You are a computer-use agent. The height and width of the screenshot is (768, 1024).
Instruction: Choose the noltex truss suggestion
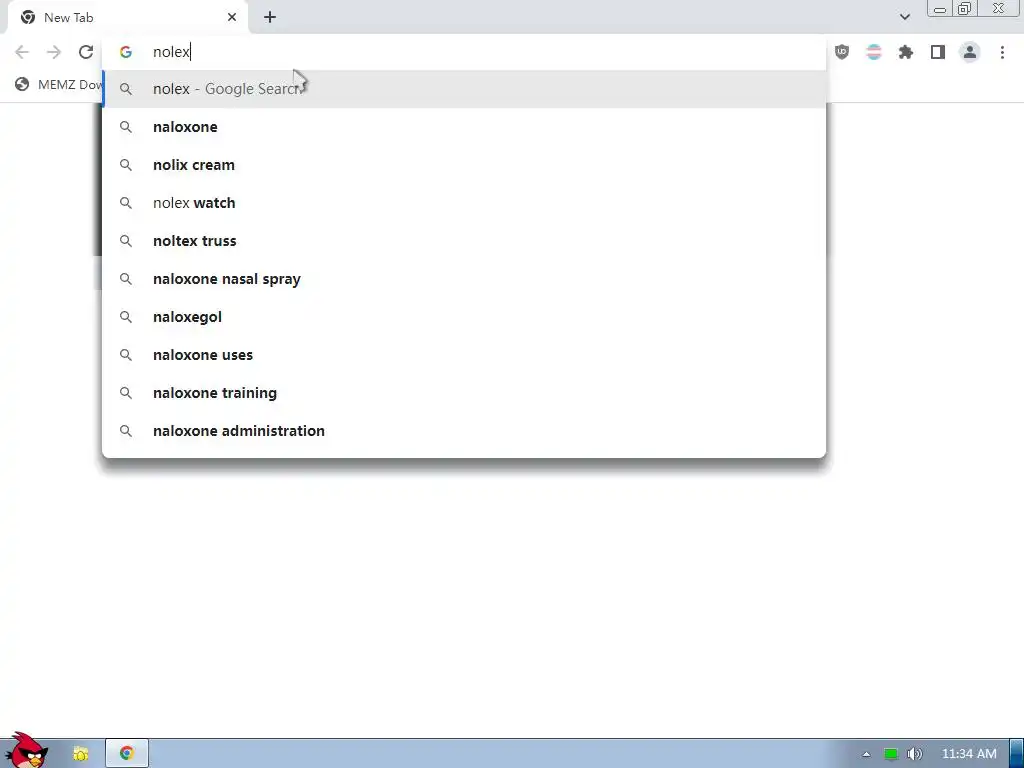click(464, 241)
